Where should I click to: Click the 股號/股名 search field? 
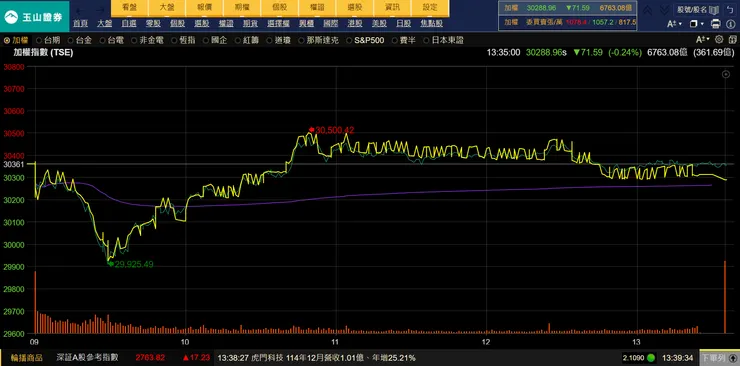692,9
